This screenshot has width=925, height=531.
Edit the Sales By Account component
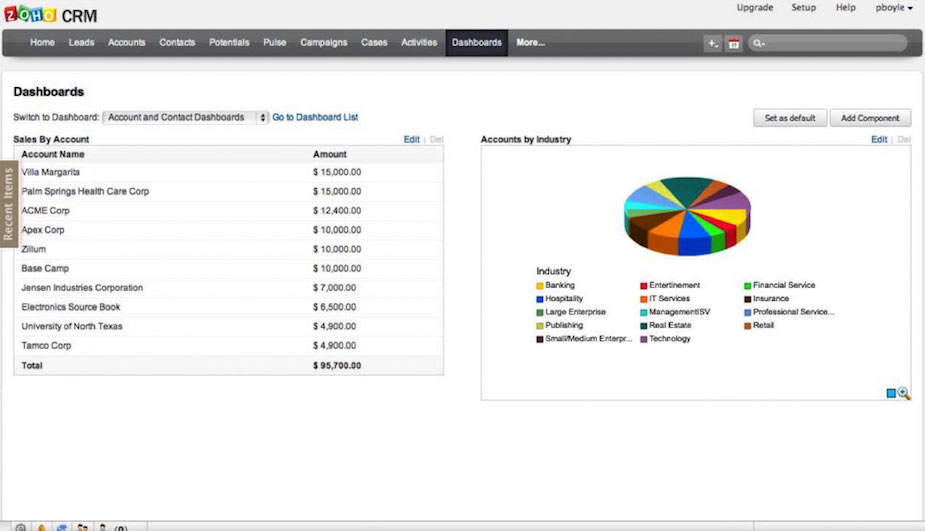[411, 139]
